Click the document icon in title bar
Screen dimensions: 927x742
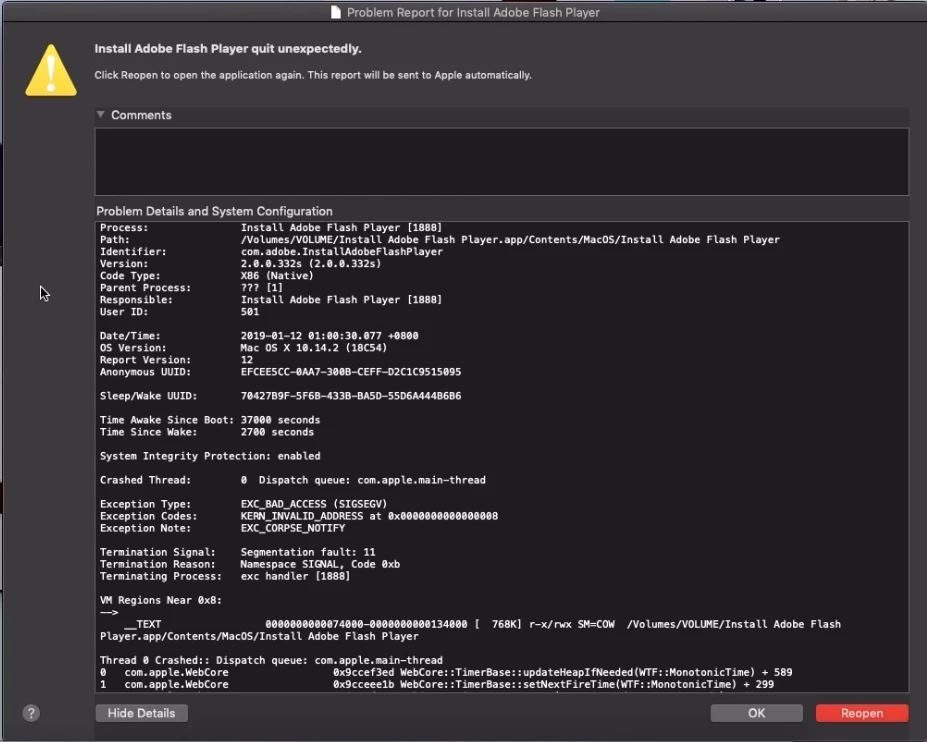pos(336,12)
